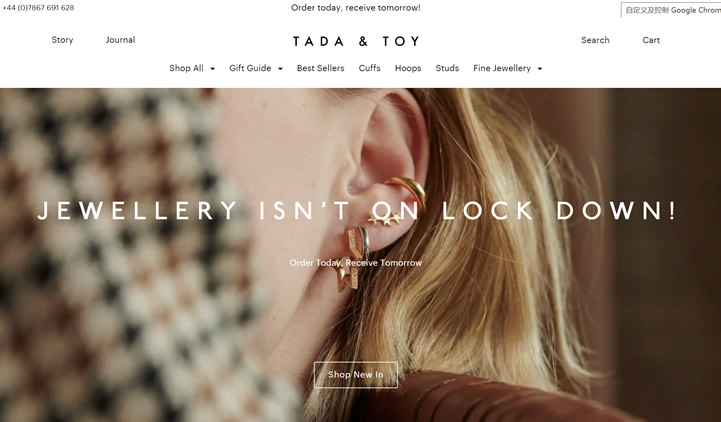
Task: Click the 'Order Today, Receive Tomorrow' hero subtitle
Action: pyautogui.click(x=356, y=263)
